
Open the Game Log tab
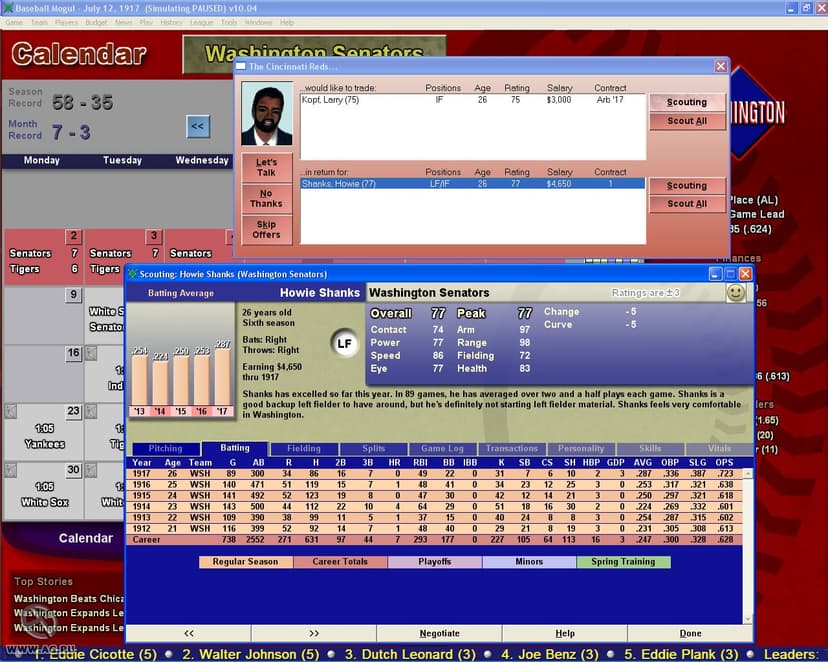[443, 448]
